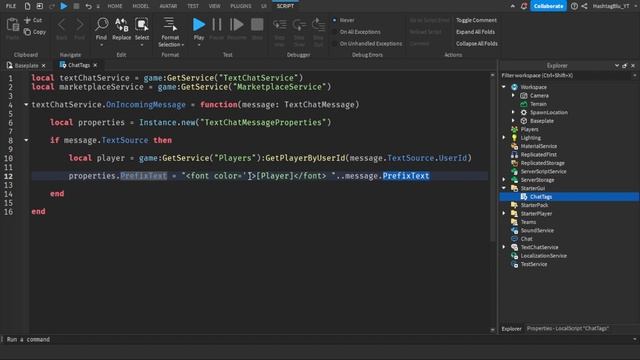
Task: Select Terrain in Explorer tree
Action: tap(538, 104)
